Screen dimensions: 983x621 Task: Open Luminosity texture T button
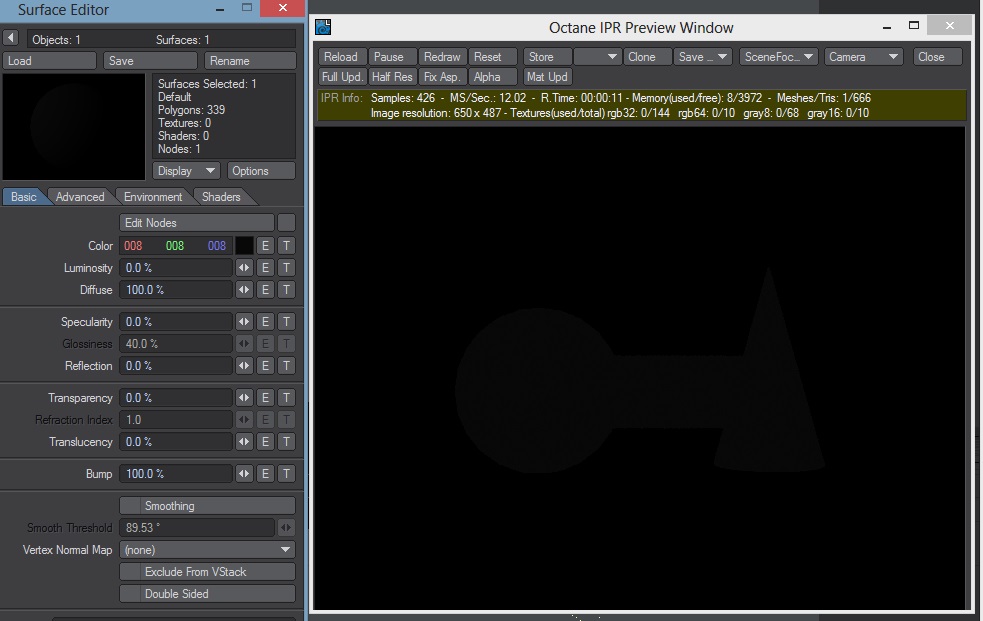point(286,268)
